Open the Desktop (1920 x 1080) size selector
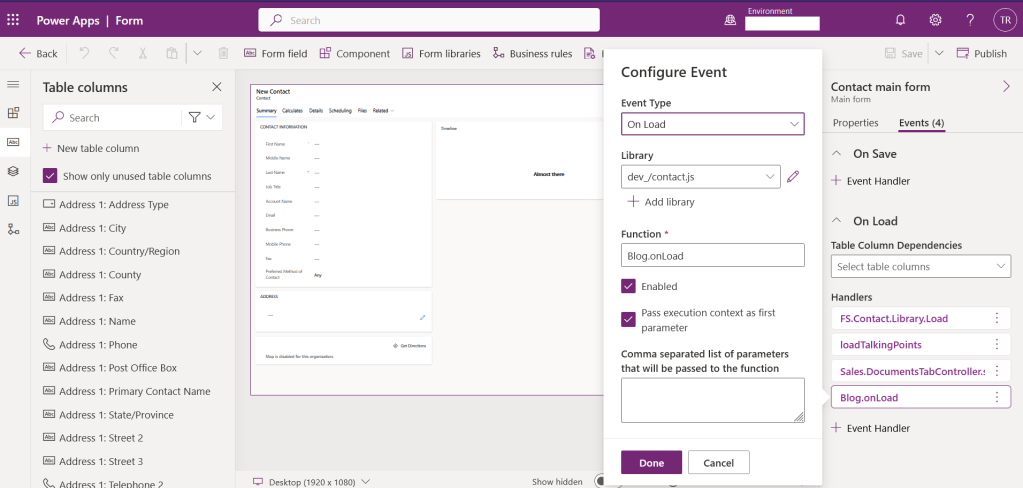 click(311, 482)
